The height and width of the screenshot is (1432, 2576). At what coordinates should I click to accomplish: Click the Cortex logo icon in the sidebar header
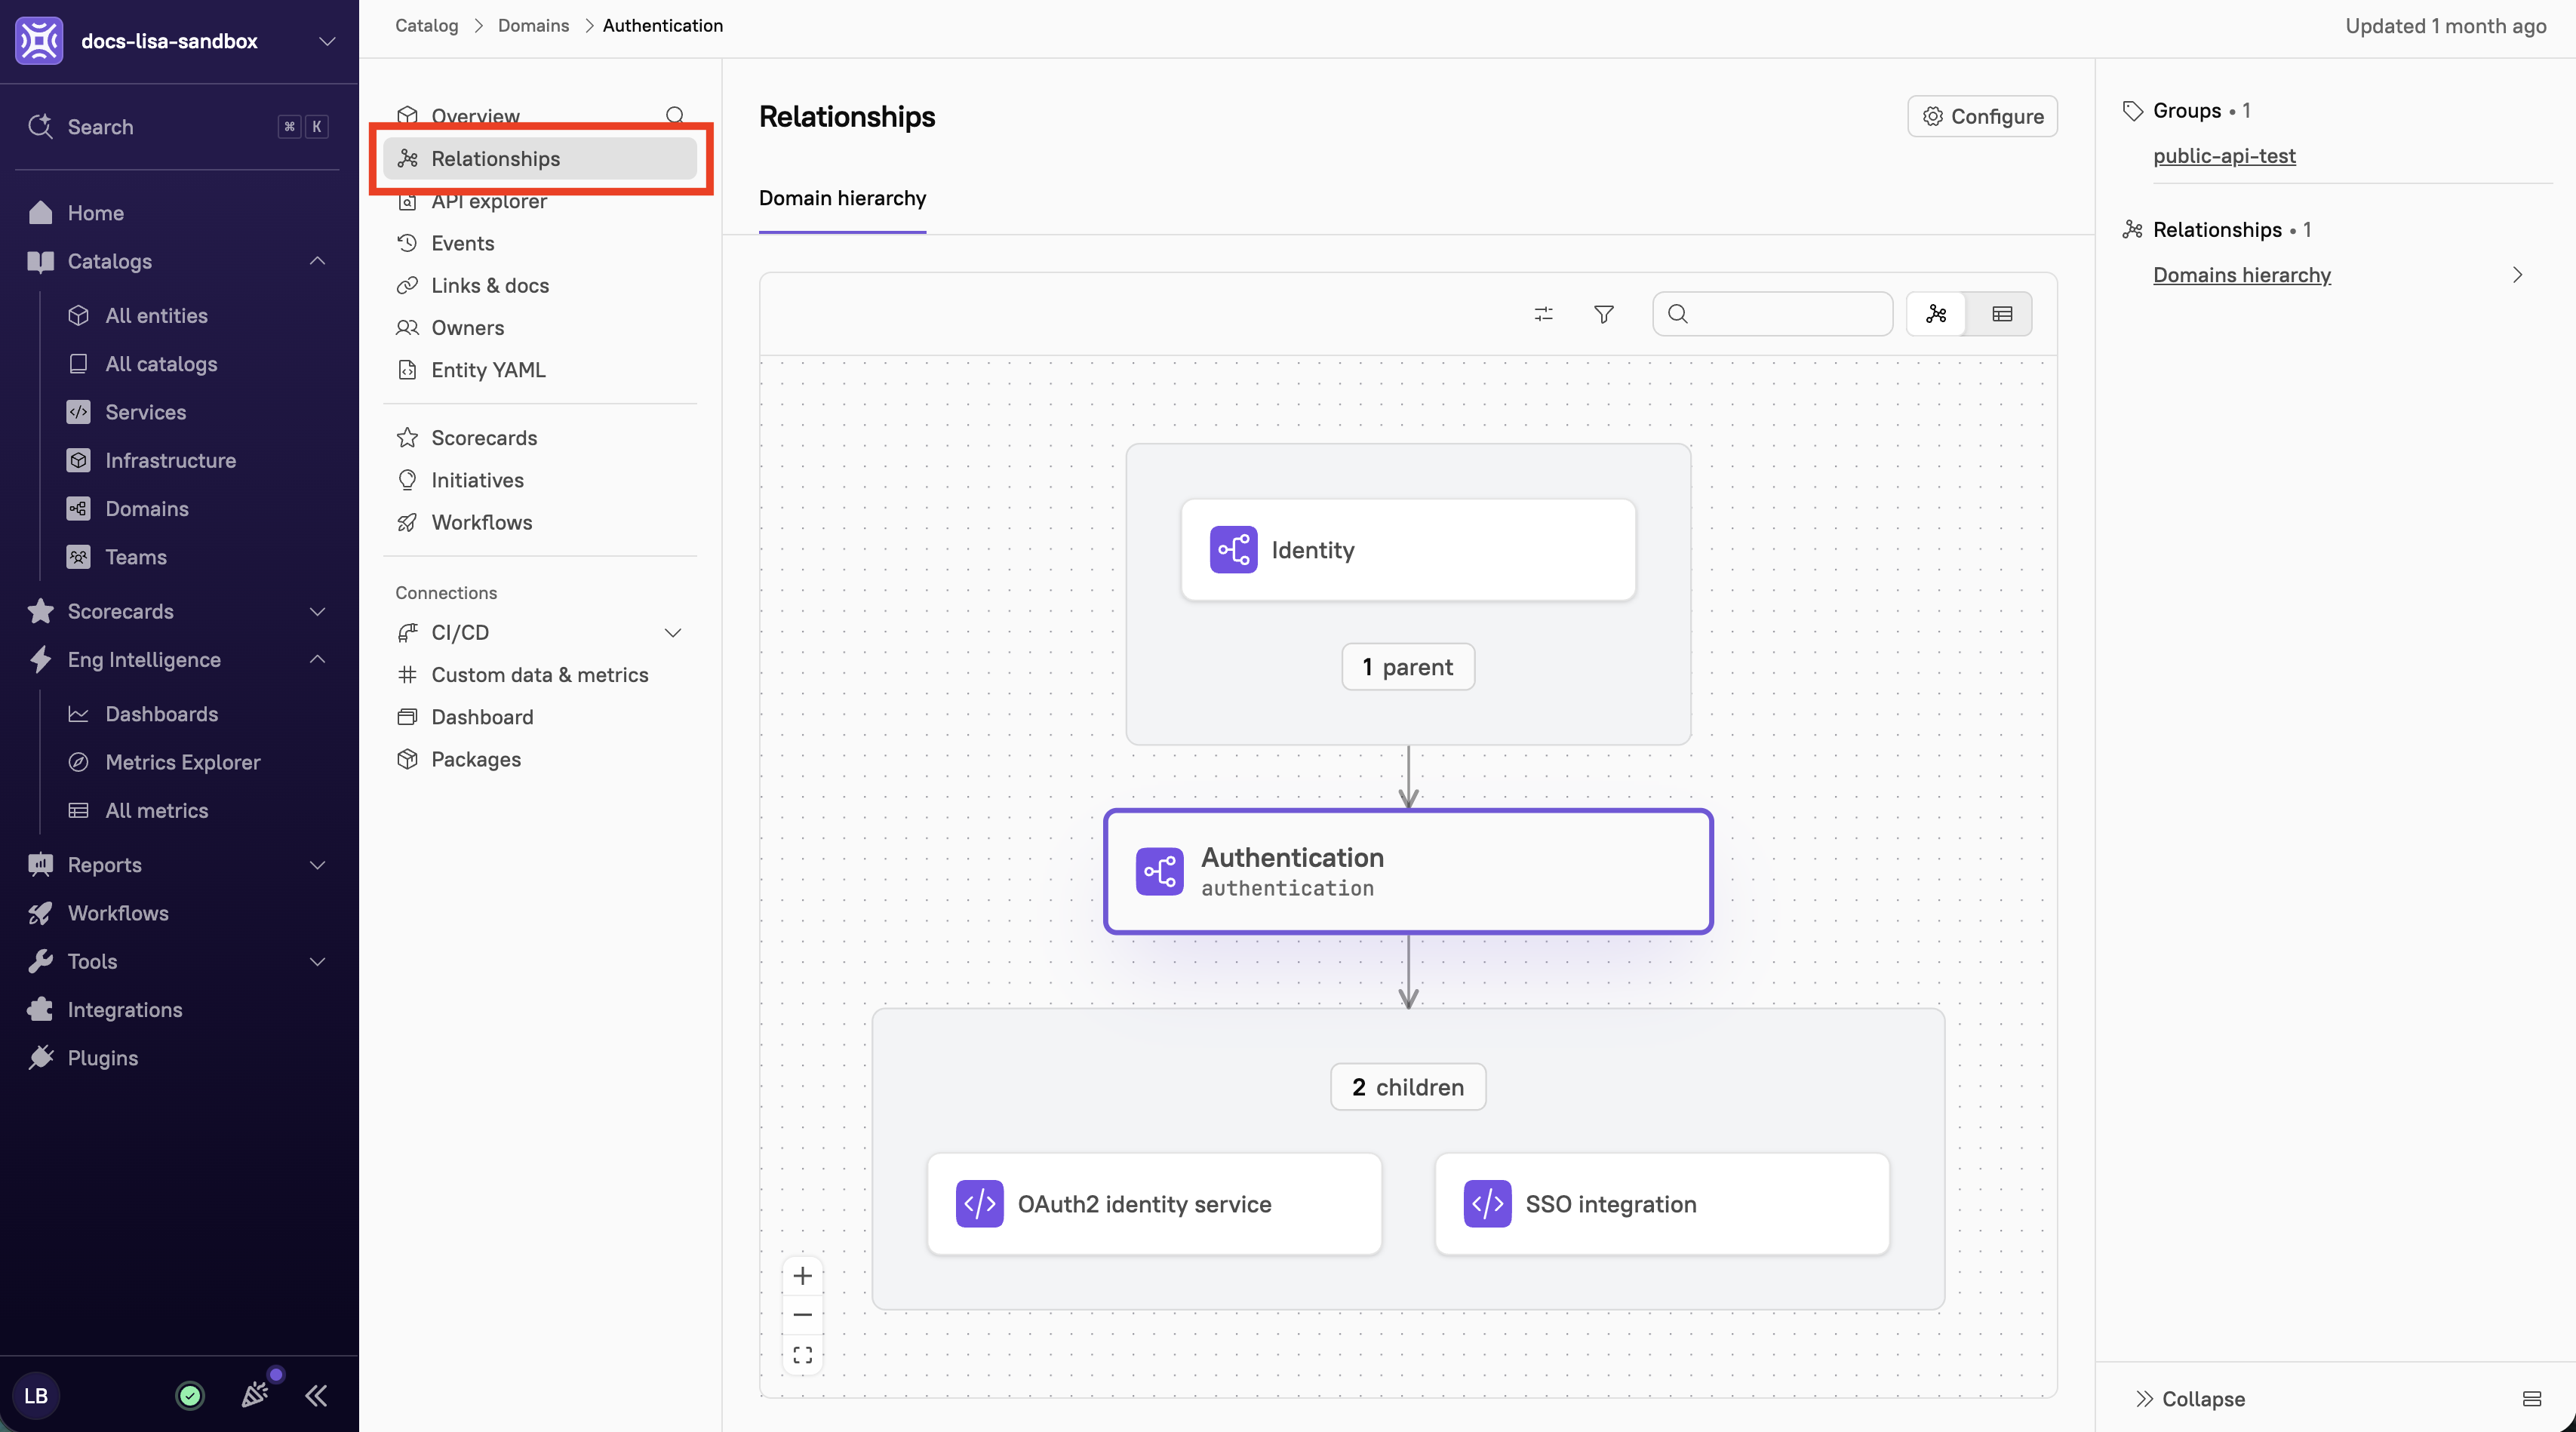[39, 41]
